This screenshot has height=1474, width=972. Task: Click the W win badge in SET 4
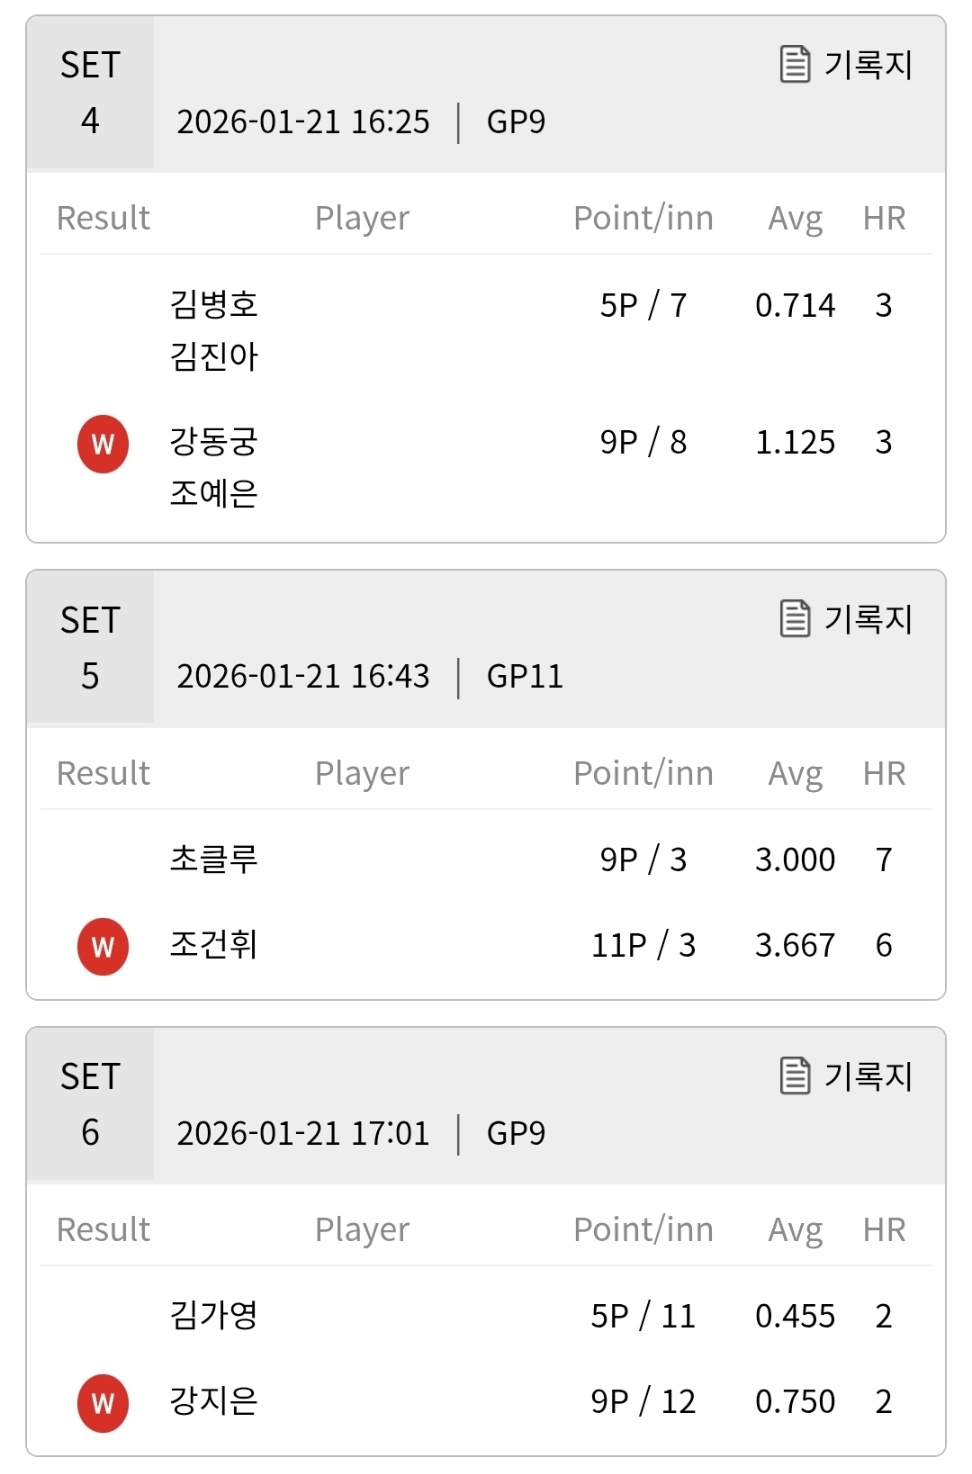click(x=103, y=444)
